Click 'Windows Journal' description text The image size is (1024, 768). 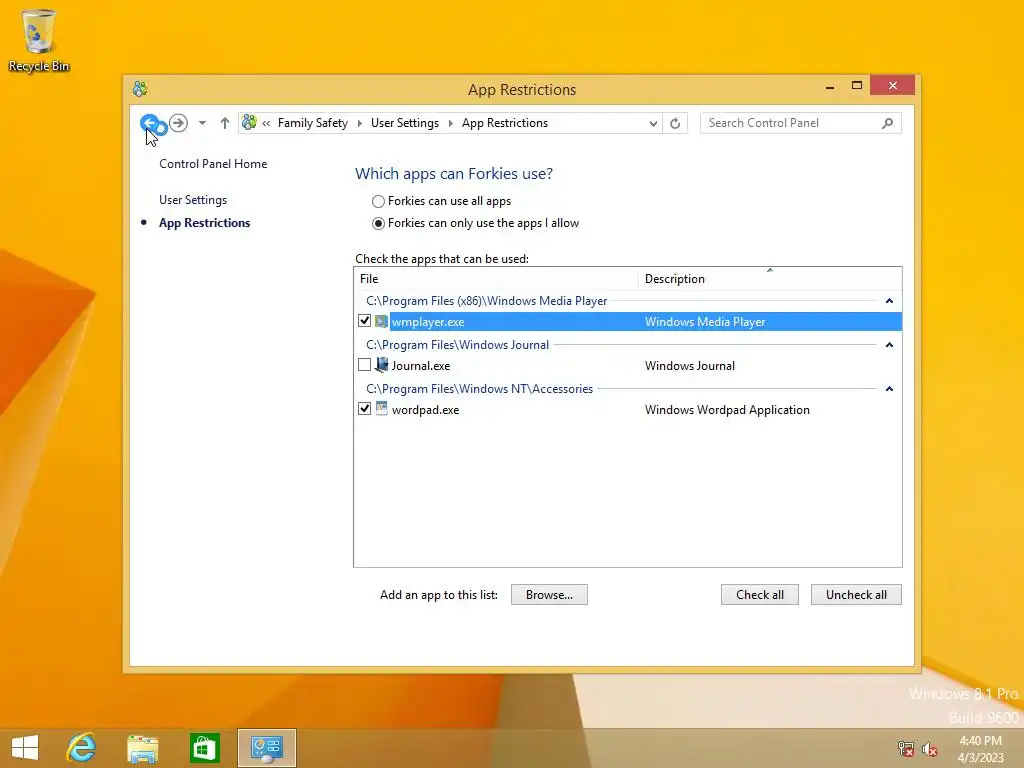click(x=690, y=366)
